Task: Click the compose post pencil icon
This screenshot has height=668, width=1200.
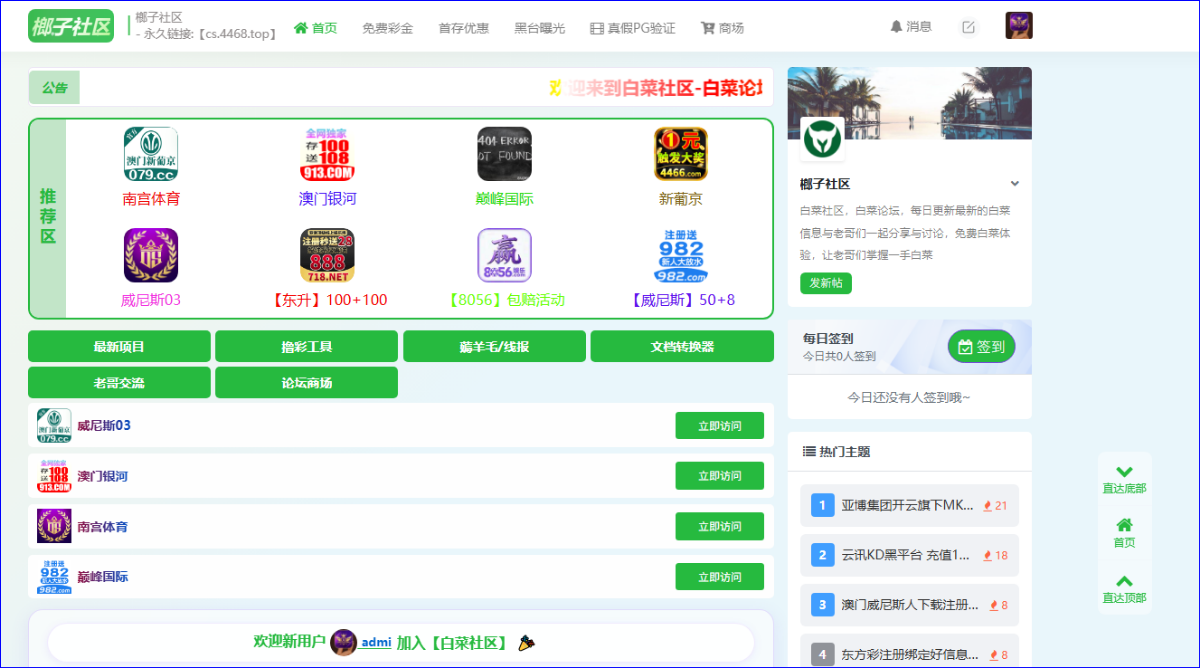Action: tap(968, 27)
